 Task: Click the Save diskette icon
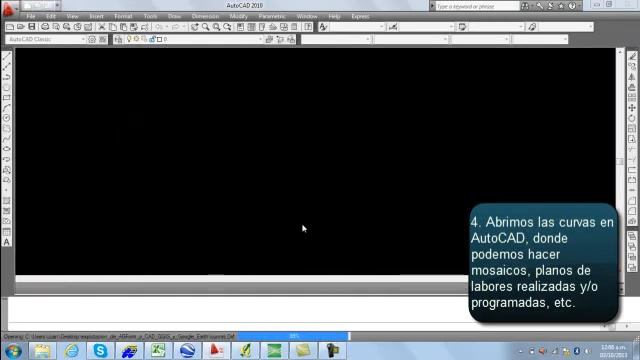(31, 27)
